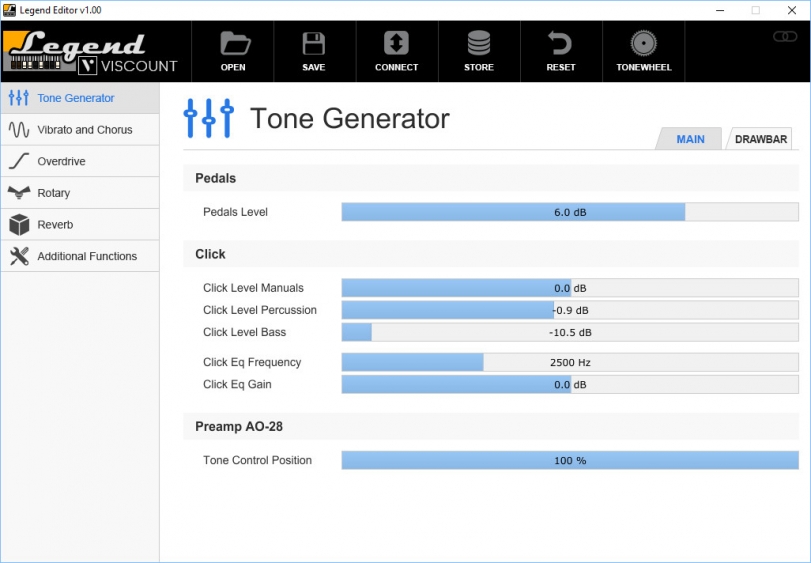Open the Vibrato and Chorus section

coord(80,129)
